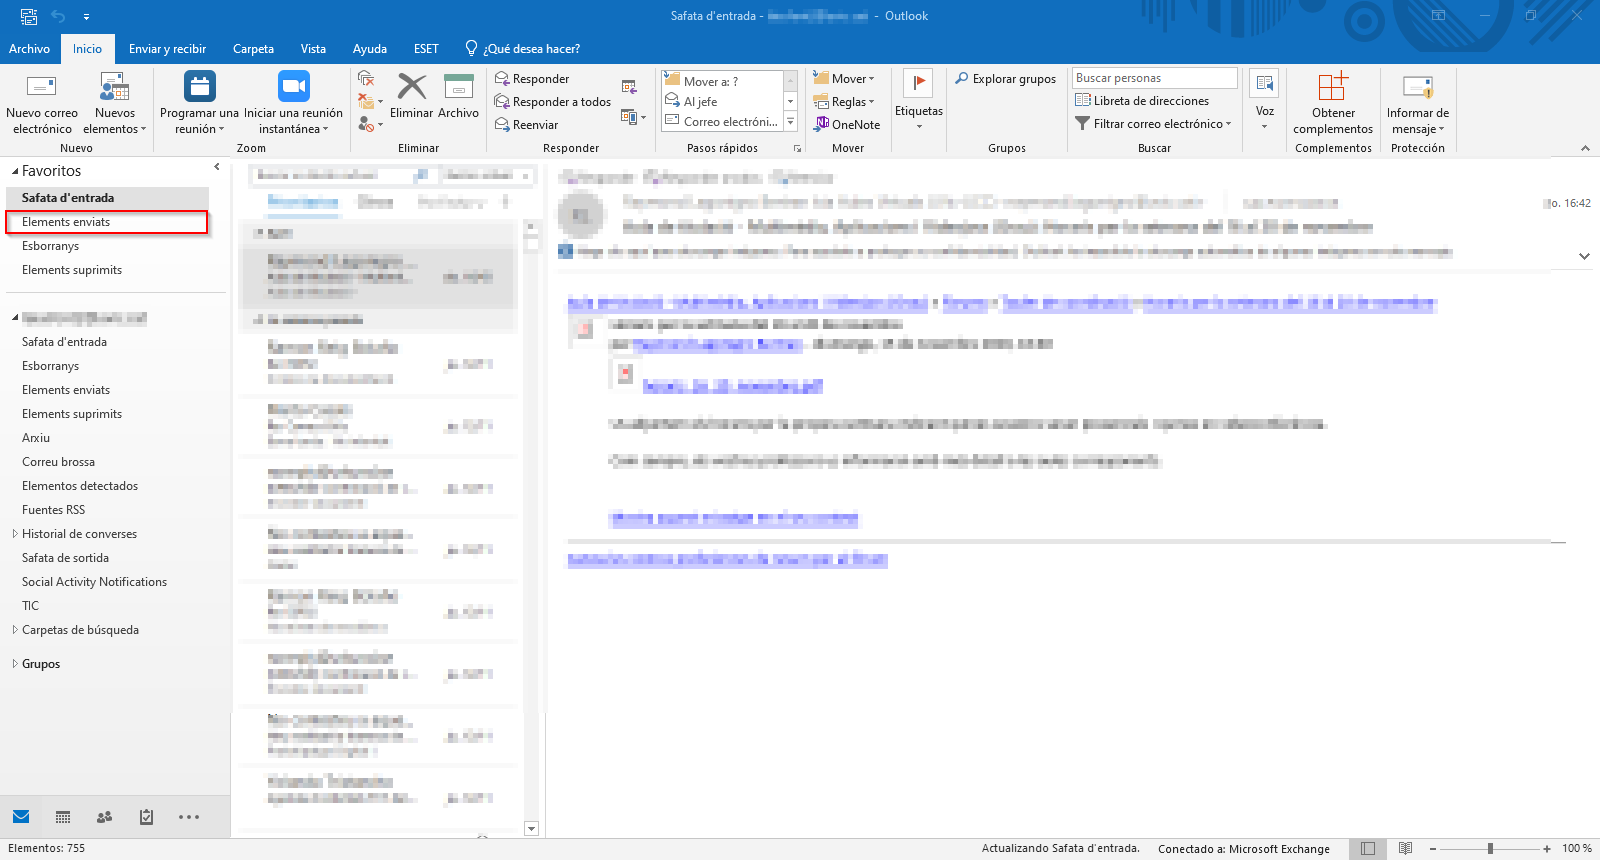1600x860 pixels.
Task: Switch to Calendar view in navigation bar
Action: coord(63,817)
